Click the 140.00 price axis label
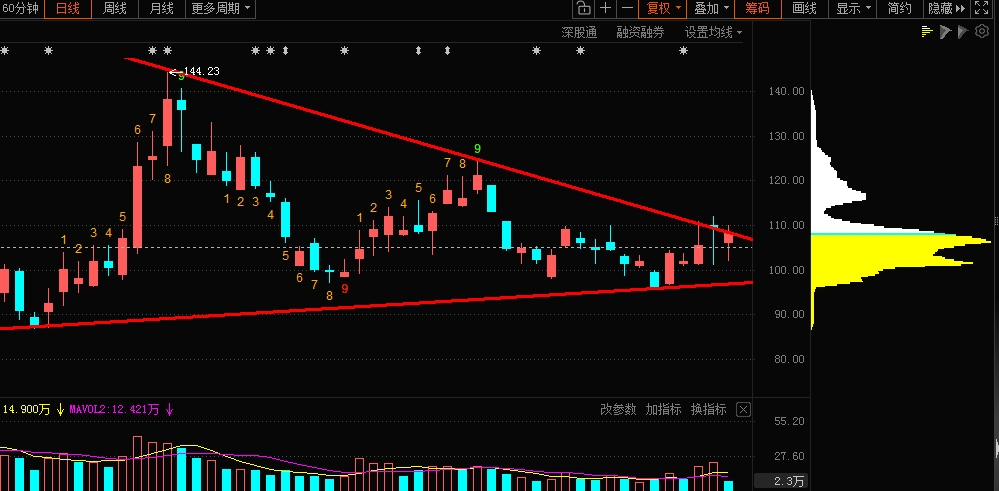Viewport: 999px width, 491px height. click(786, 91)
